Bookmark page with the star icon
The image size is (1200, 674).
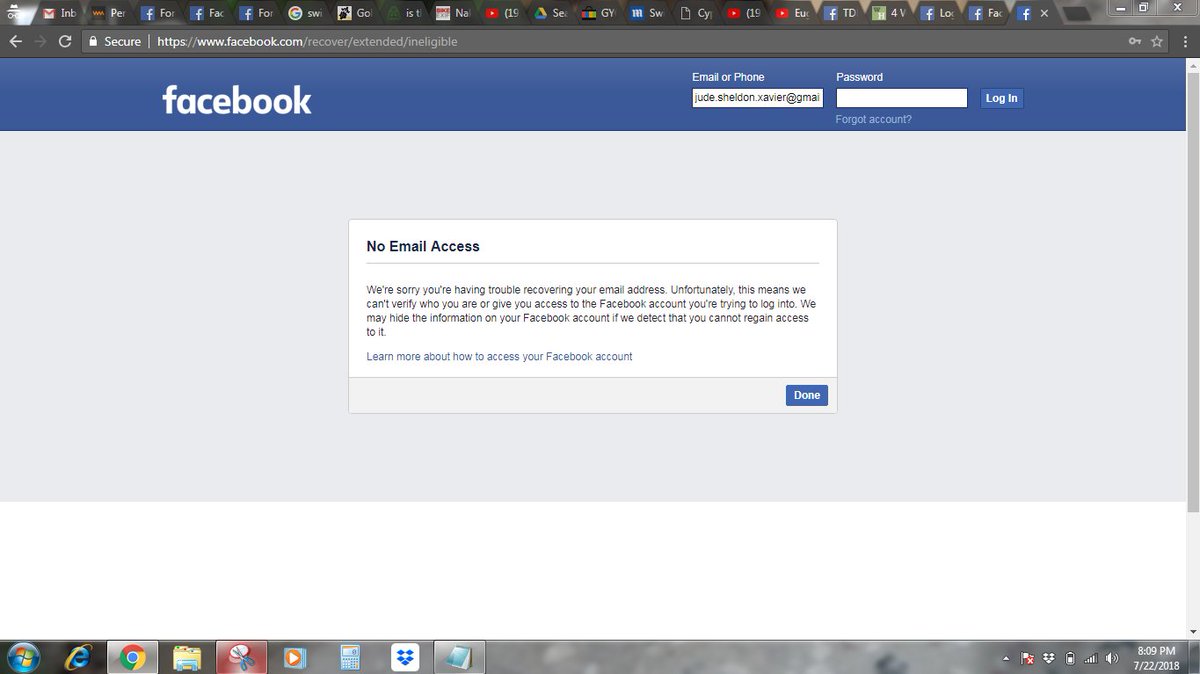pos(1157,42)
